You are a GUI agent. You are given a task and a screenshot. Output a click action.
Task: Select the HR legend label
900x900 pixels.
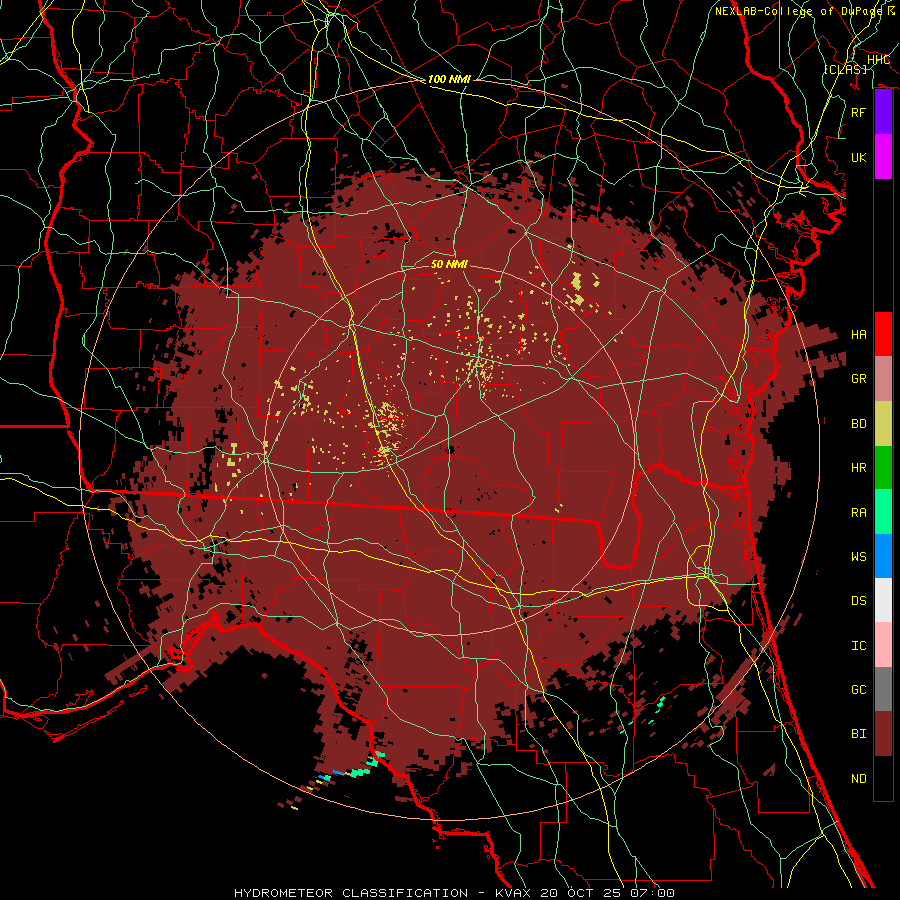pyautogui.click(x=858, y=467)
